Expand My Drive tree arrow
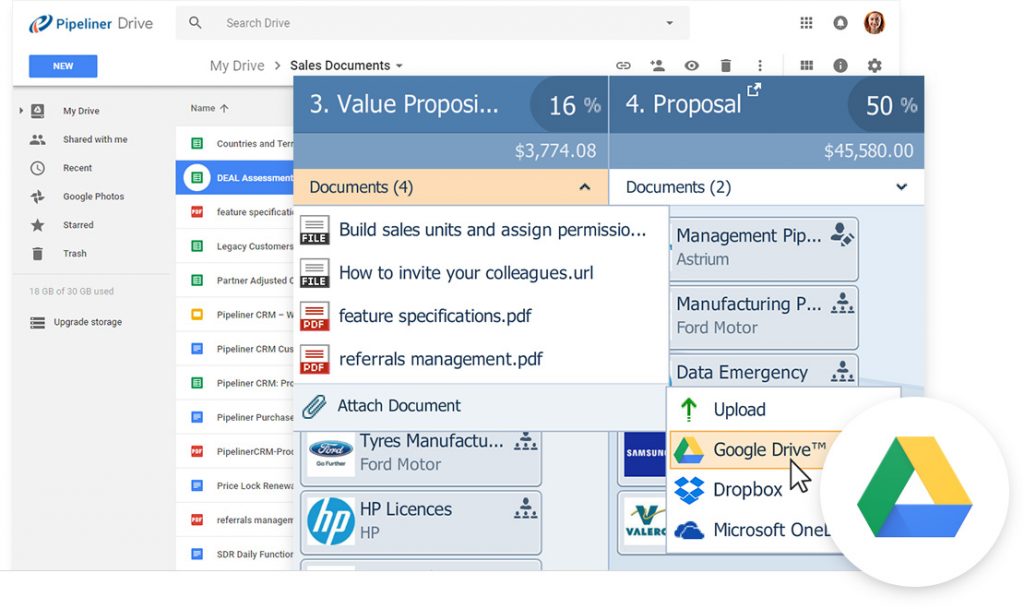The width and height of the screenshot is (1024, 609). pyautogui.click(x=21, y=111)
